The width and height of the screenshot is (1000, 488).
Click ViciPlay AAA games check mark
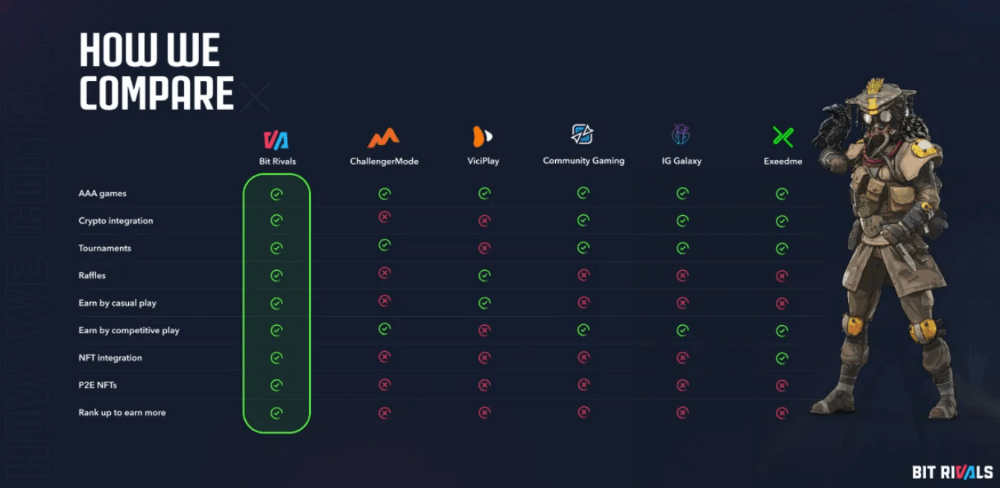484,193
